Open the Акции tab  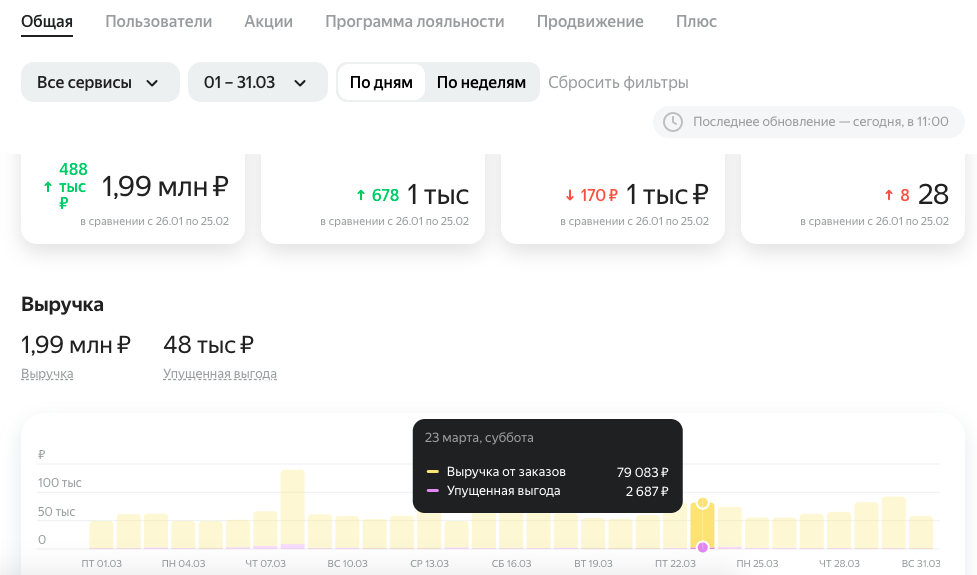(x=268, y=21)
